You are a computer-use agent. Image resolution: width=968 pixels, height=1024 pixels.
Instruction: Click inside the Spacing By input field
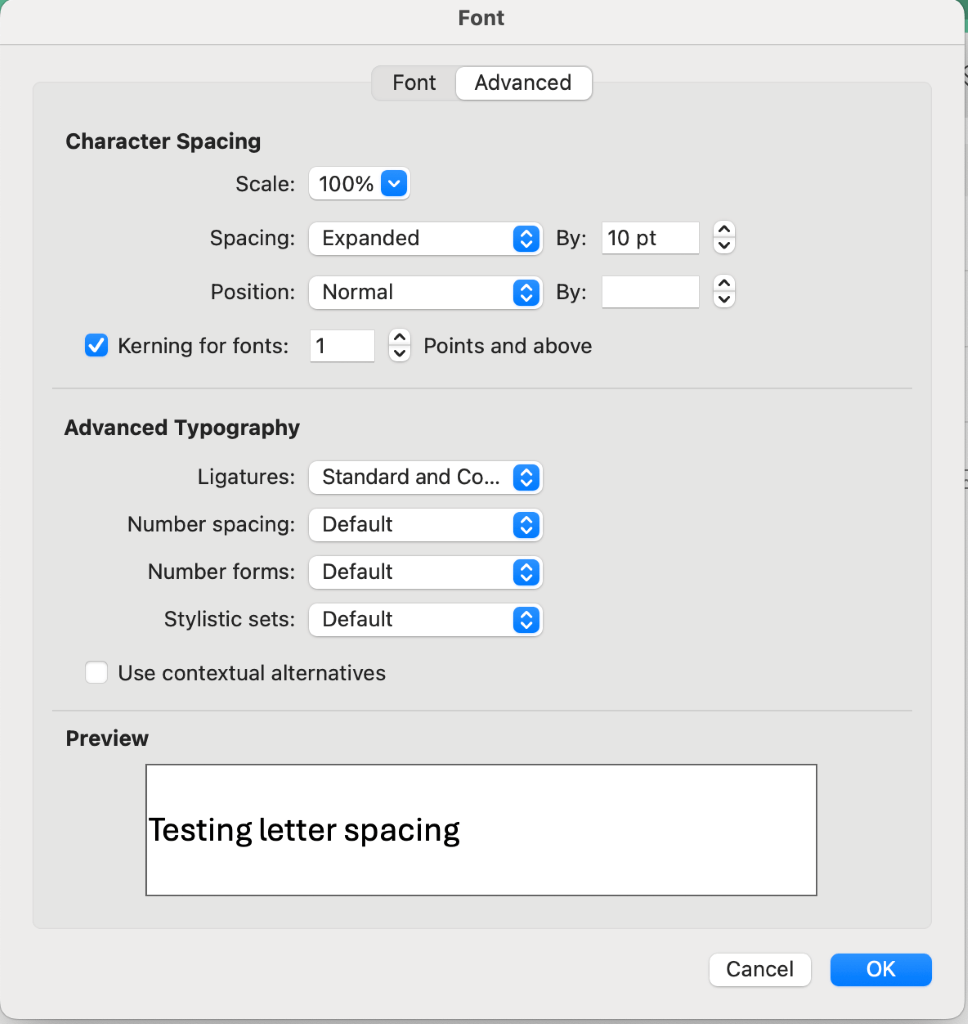(650, 238)
